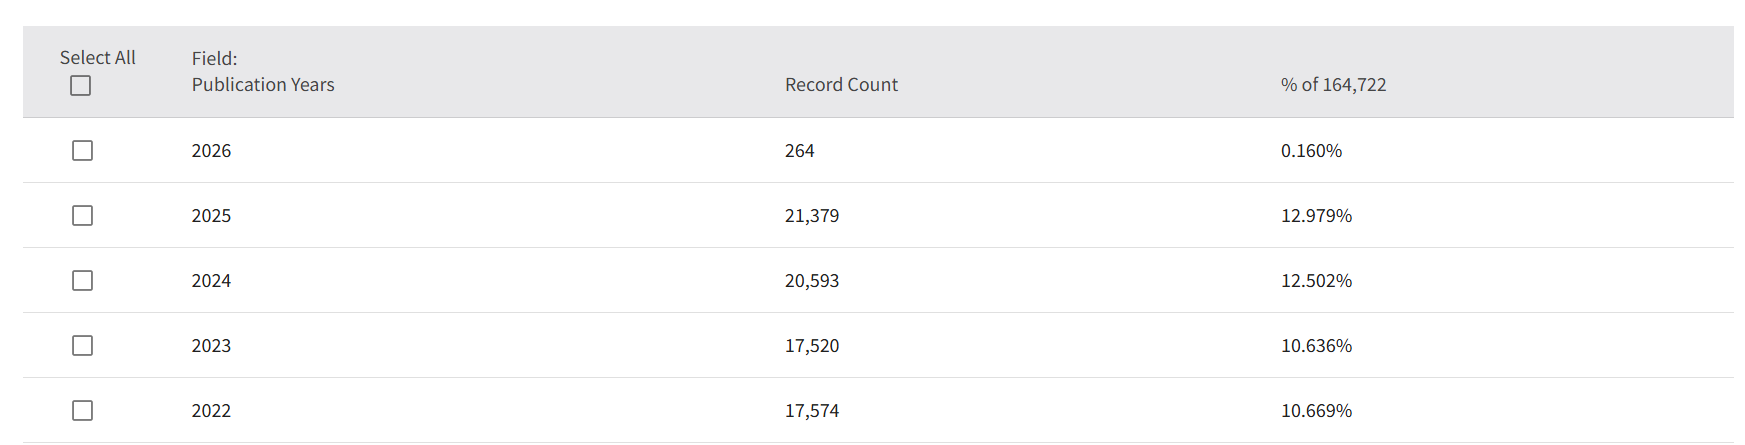Screen dimensions: 1745x445
Task: Tick the checkbox for year 2025
Action: (83, 216)
